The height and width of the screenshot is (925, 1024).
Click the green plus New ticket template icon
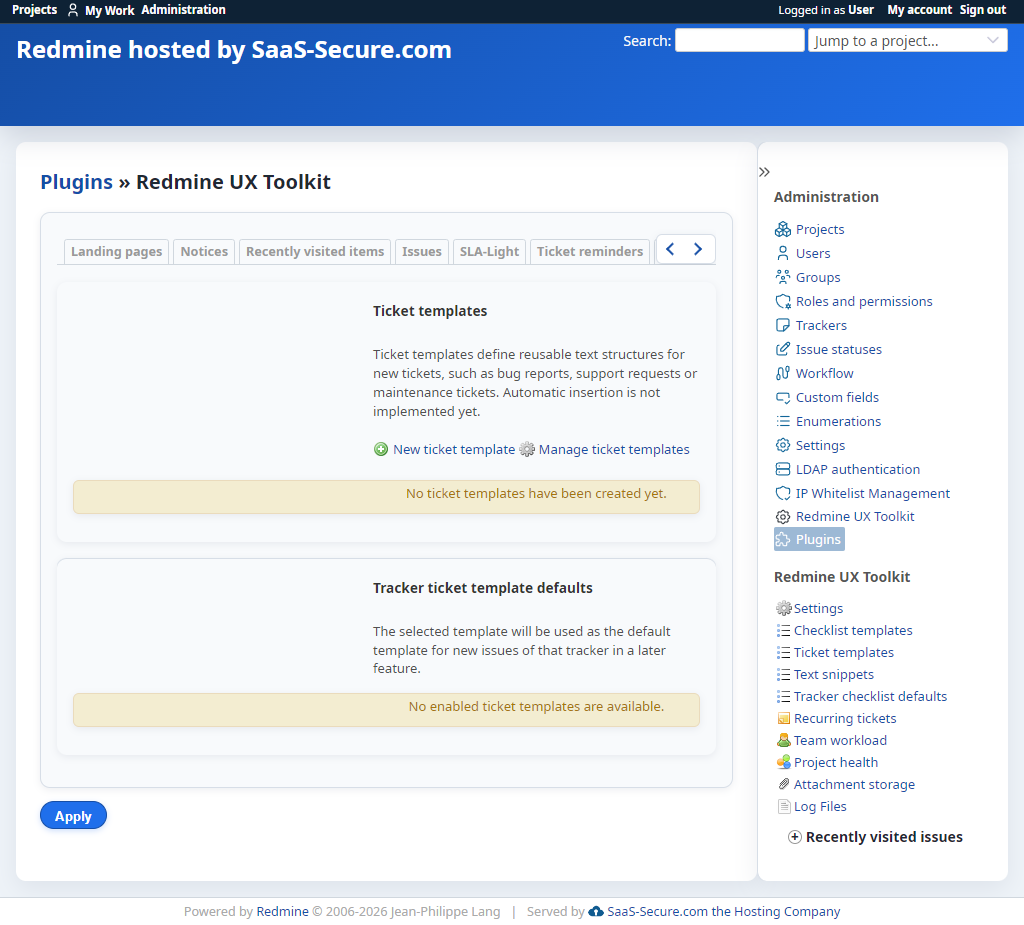[381, 449]
